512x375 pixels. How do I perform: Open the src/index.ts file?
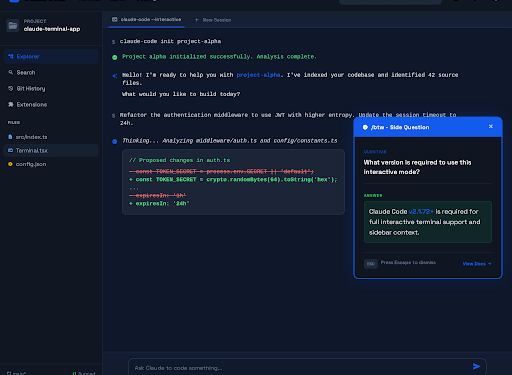click(51, 137)
